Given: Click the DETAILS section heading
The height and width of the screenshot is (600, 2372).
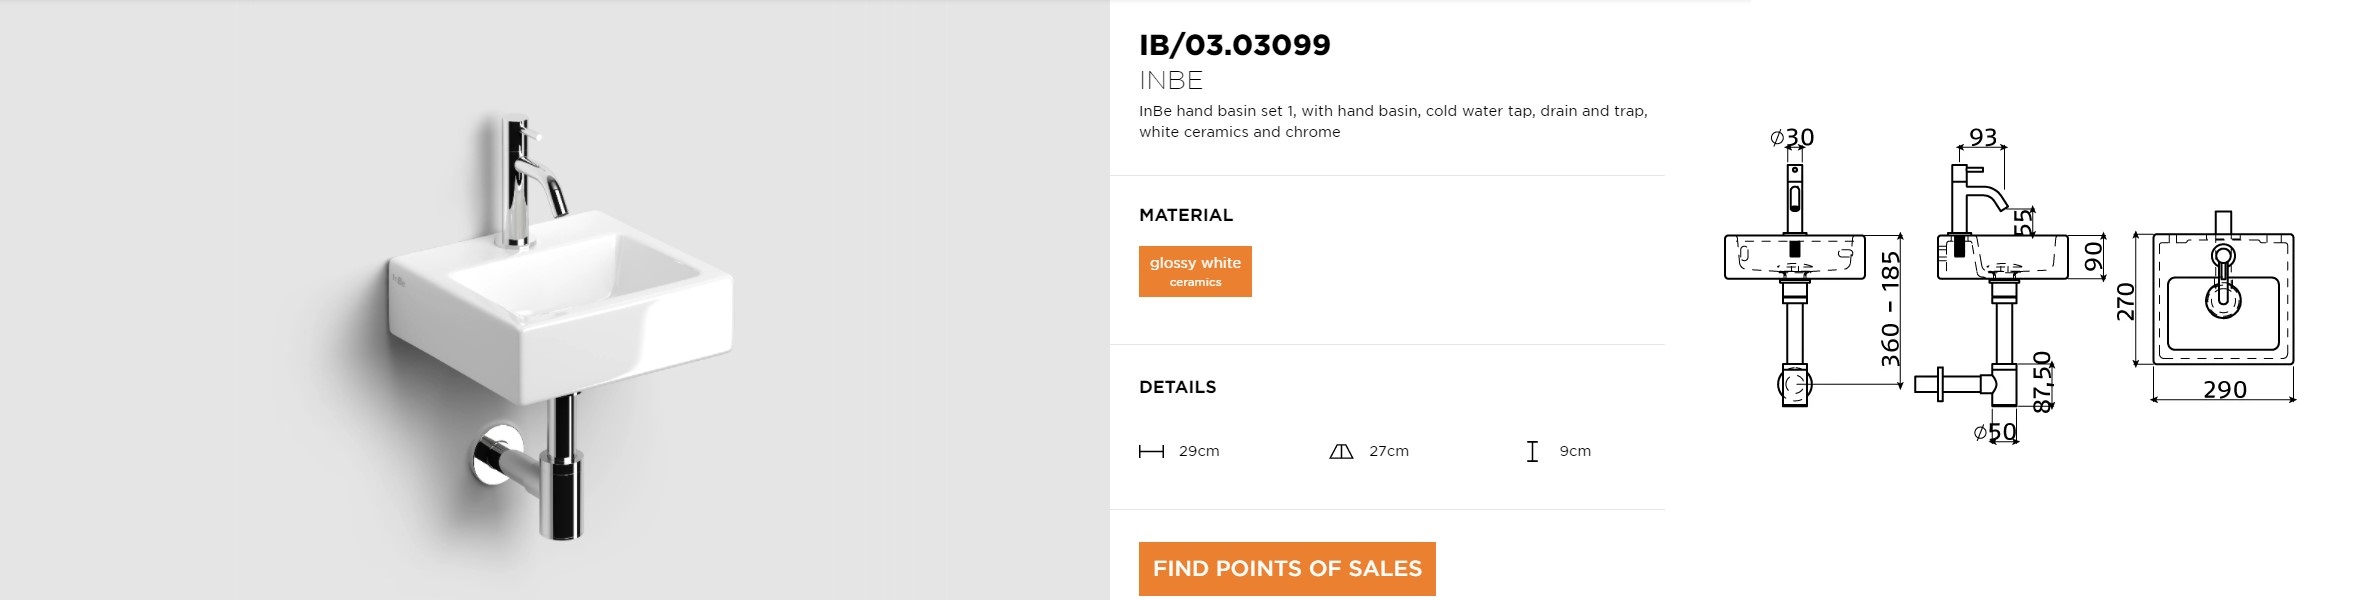Looking at the screenshot, I should (1178, 387).
